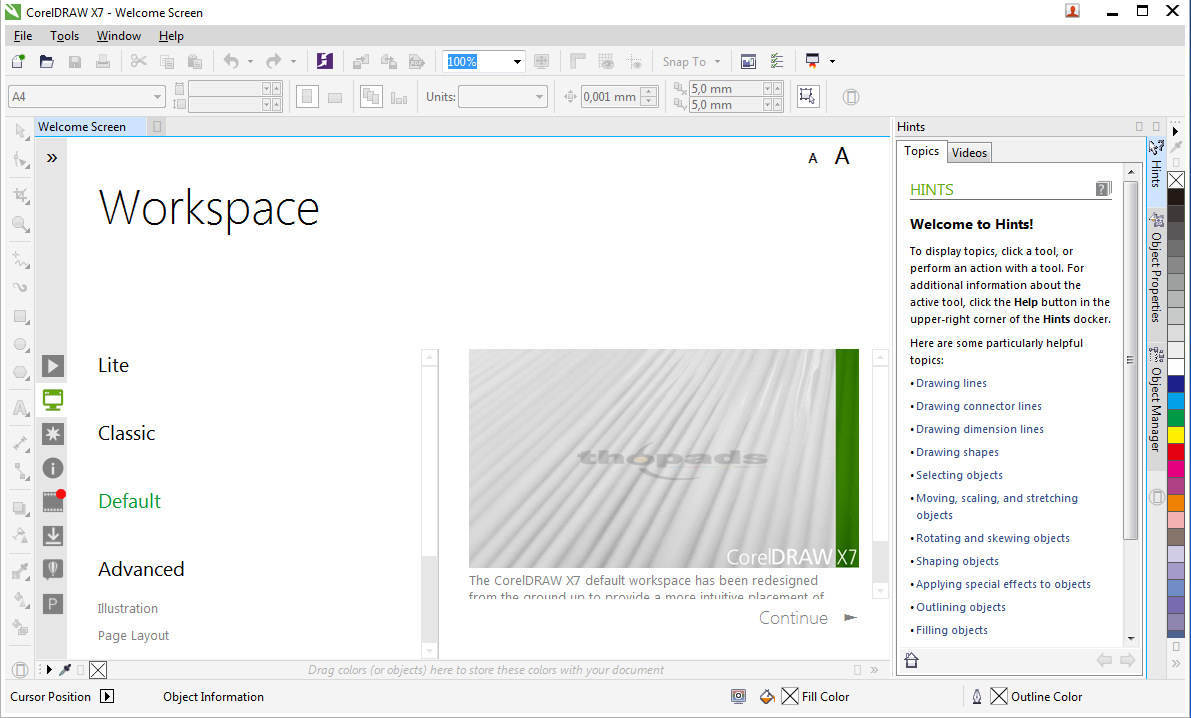Screen dimensions: 1191x718
Task: Open the zoom level dropdown
Action: (517, 62)
